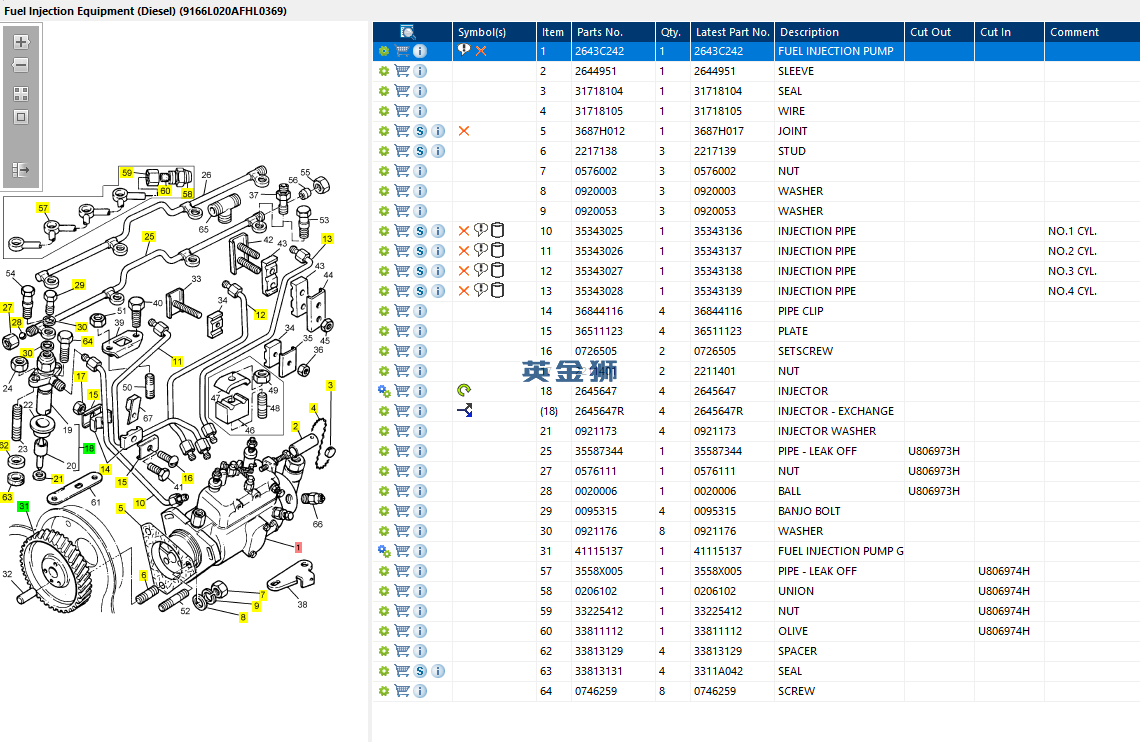Image resolution: width=1140 pixels, height=742 pixels.
Task: Select callout 59 yellow label in the diagram
Action: point(127,173)
